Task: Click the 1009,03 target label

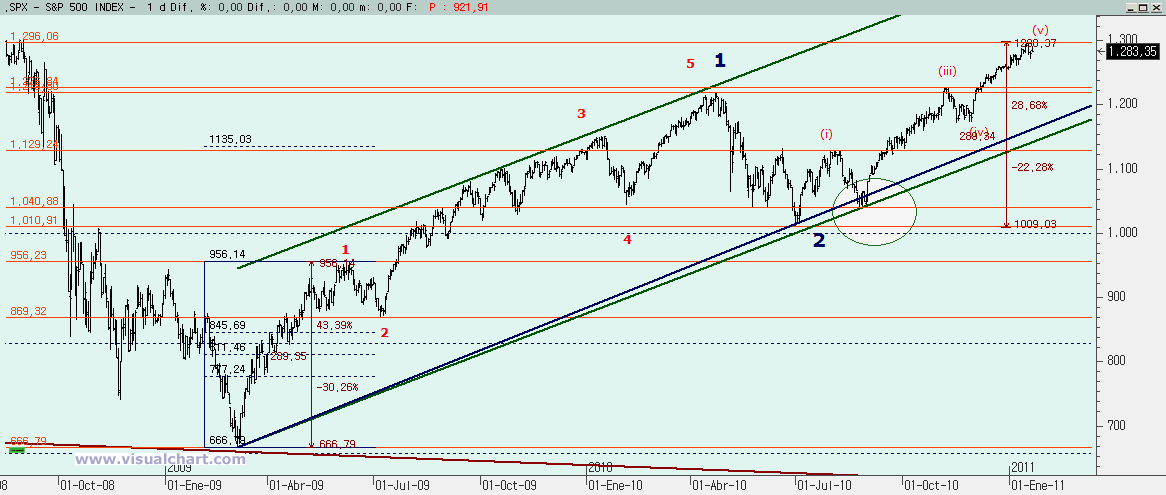Action: point(1034,223)
